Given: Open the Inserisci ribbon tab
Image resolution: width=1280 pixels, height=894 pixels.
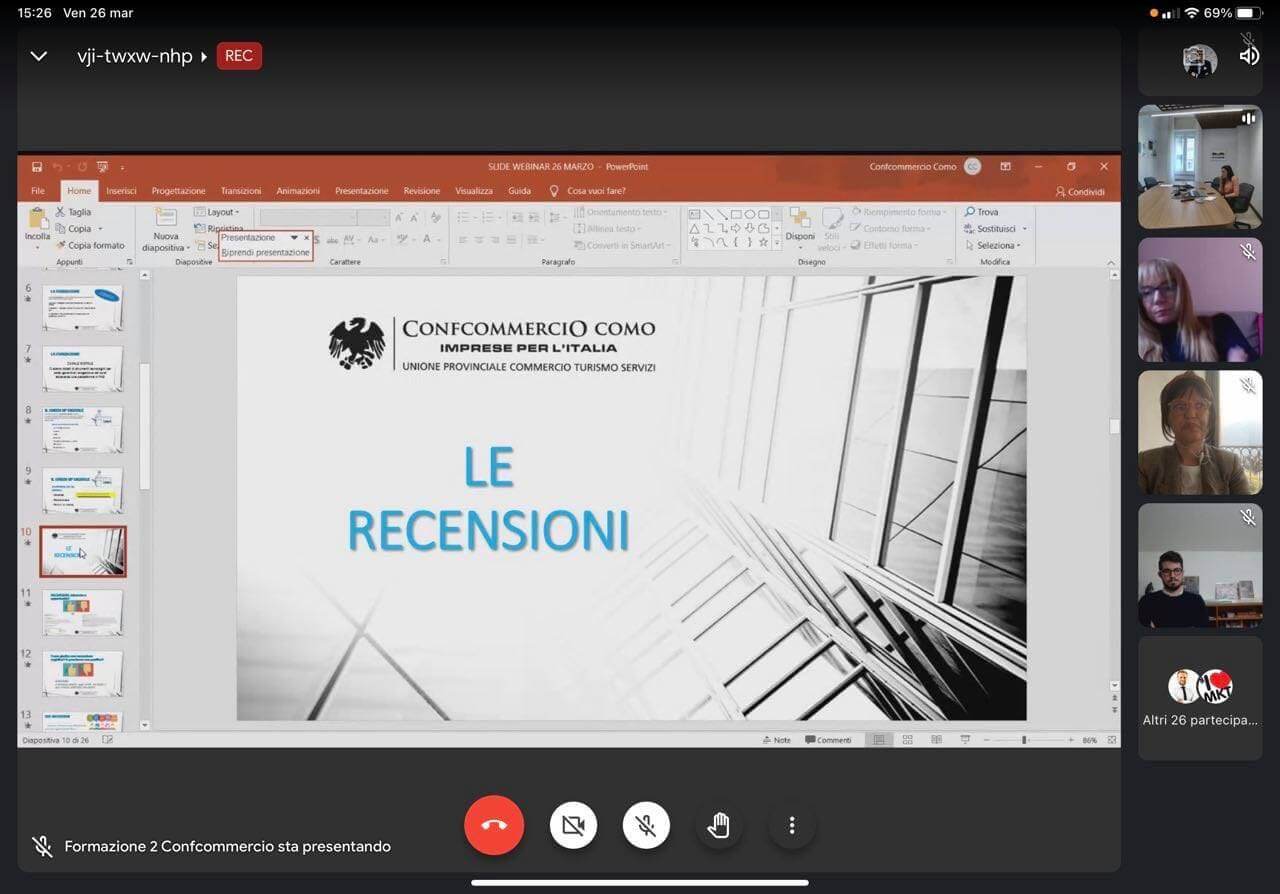Looking at the screenshot, I should 121,191.
